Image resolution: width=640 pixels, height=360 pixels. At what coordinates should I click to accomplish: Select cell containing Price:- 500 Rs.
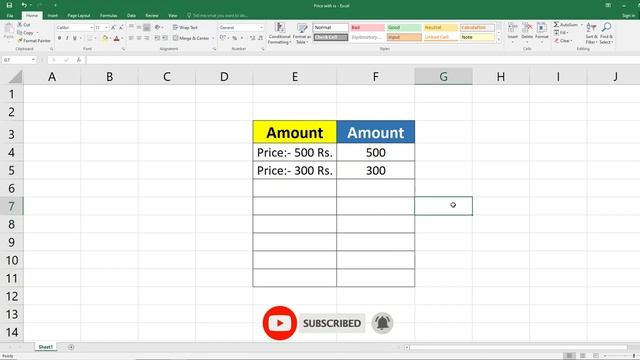pos(295,152)
